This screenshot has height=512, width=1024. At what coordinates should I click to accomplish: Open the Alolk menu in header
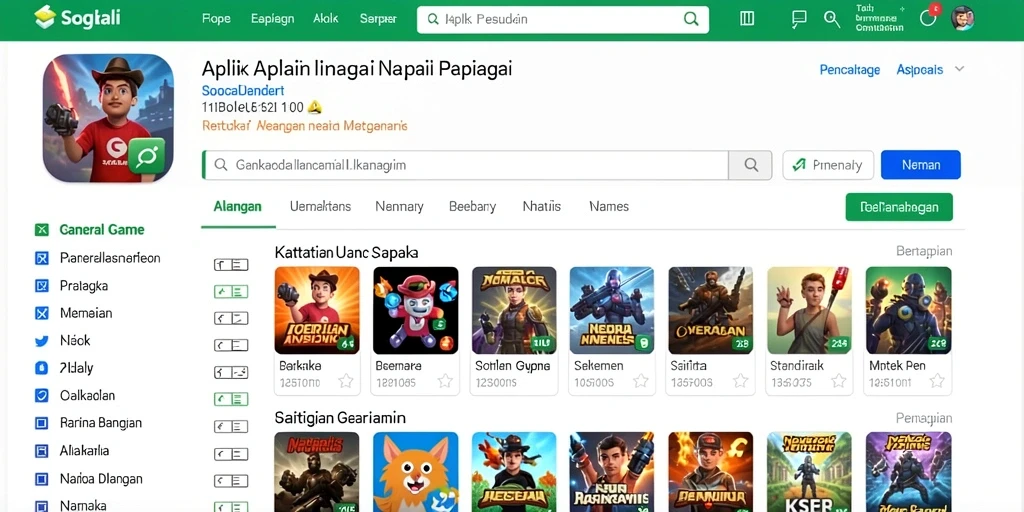click(325, 19)
